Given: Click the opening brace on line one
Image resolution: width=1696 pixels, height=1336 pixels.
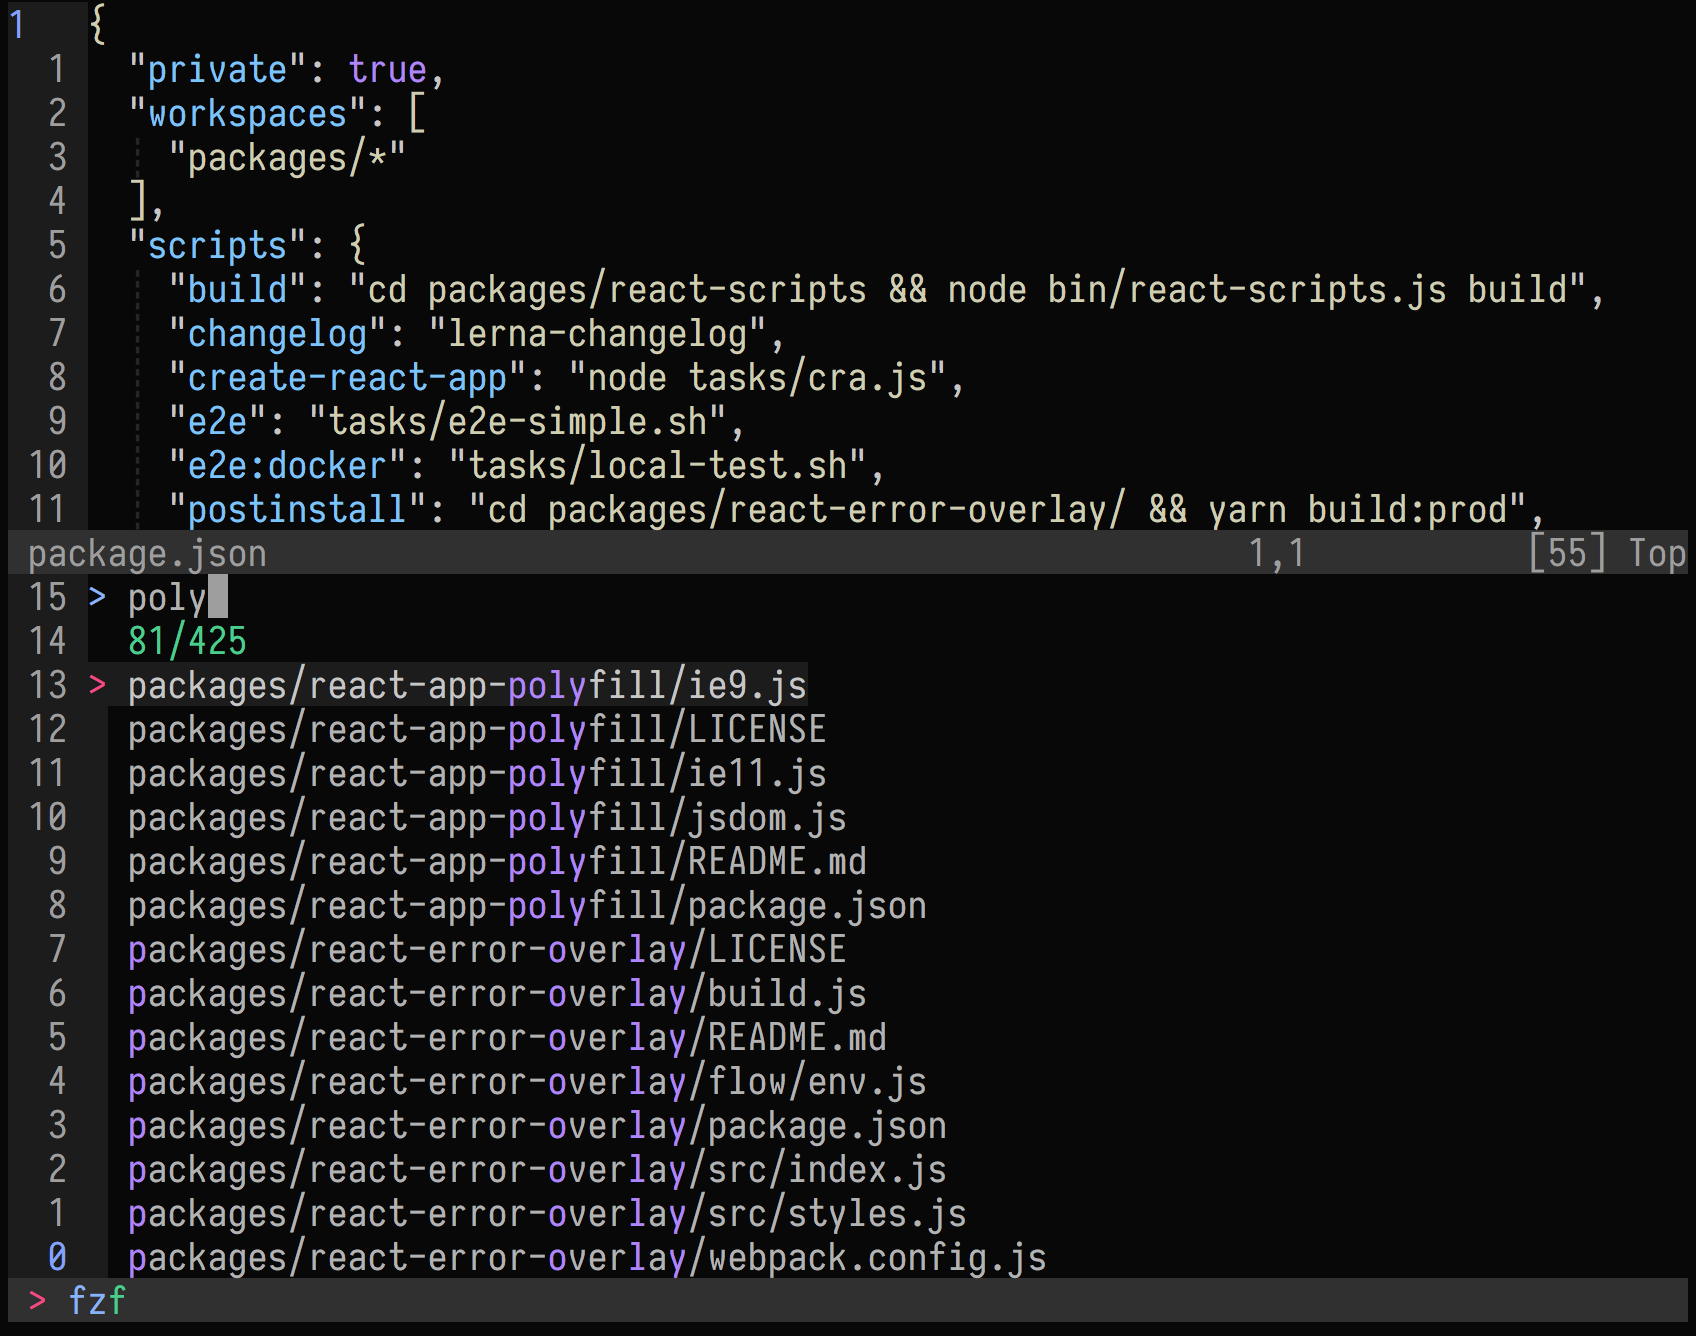Looking at the screenshot, I should [x=97, y=24].
